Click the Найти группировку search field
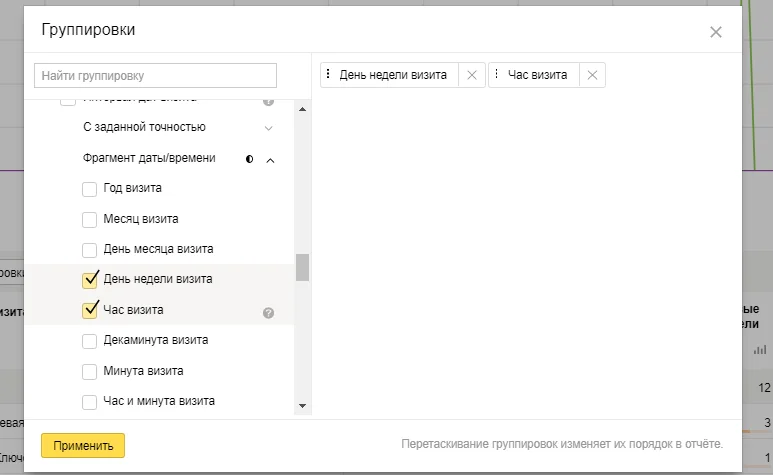 [x=155, y=76]
